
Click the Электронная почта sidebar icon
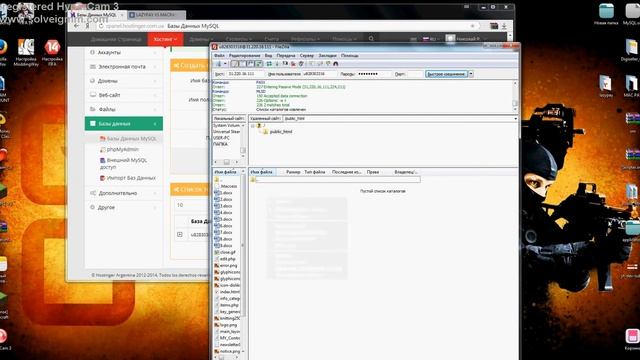point(92,67)
